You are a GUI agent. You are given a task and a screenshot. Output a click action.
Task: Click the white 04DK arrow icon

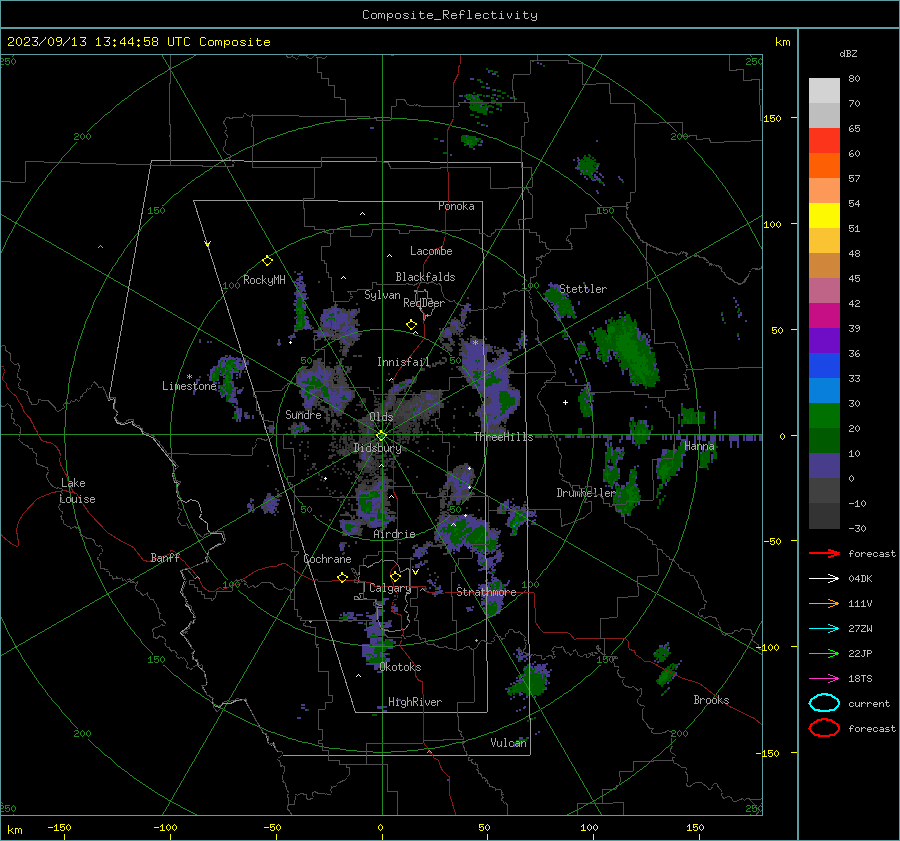click(x=824, y=579)
